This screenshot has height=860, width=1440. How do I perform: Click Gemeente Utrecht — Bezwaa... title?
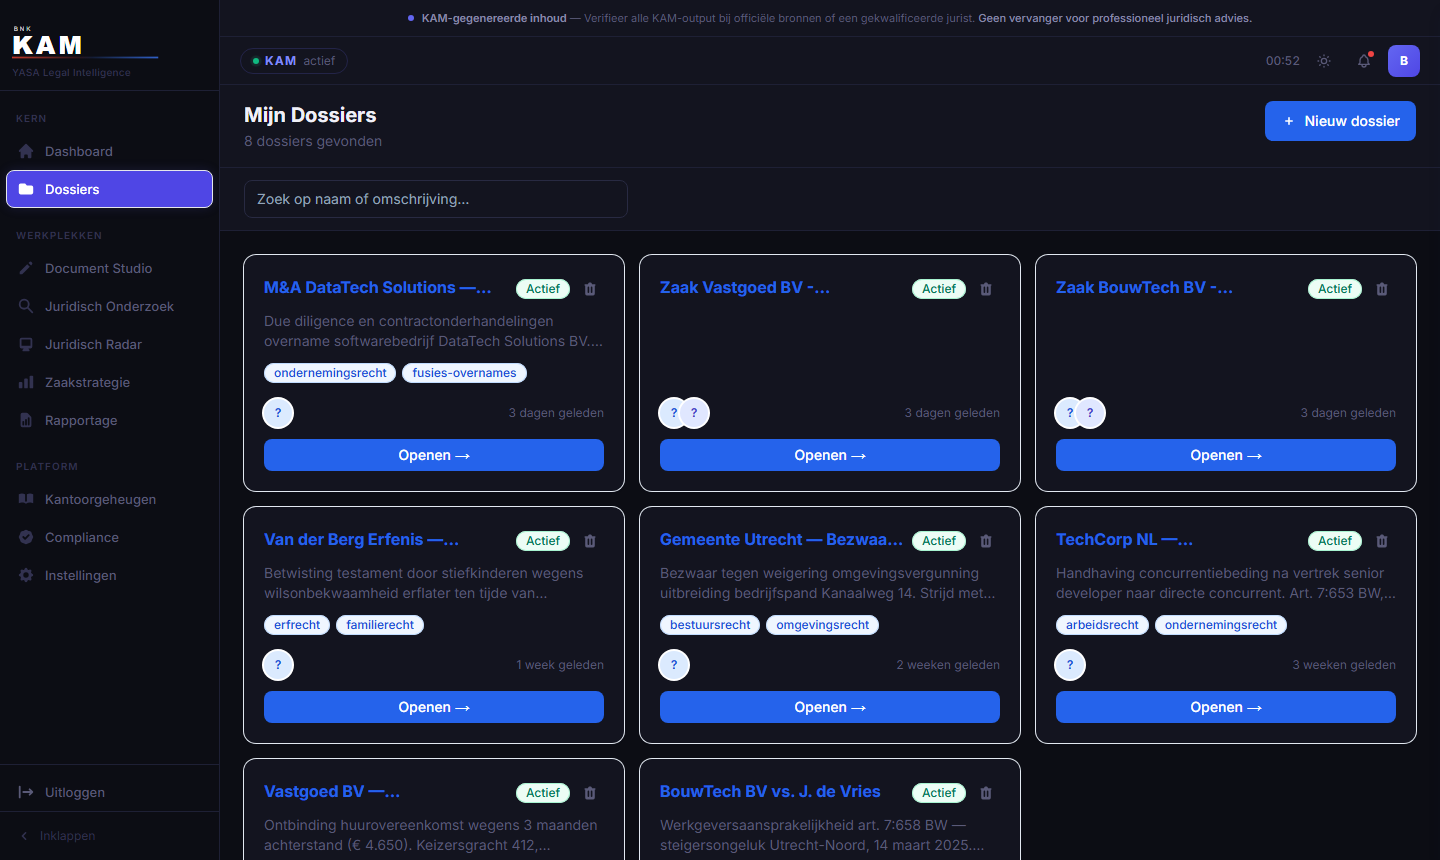pos(781,539)
